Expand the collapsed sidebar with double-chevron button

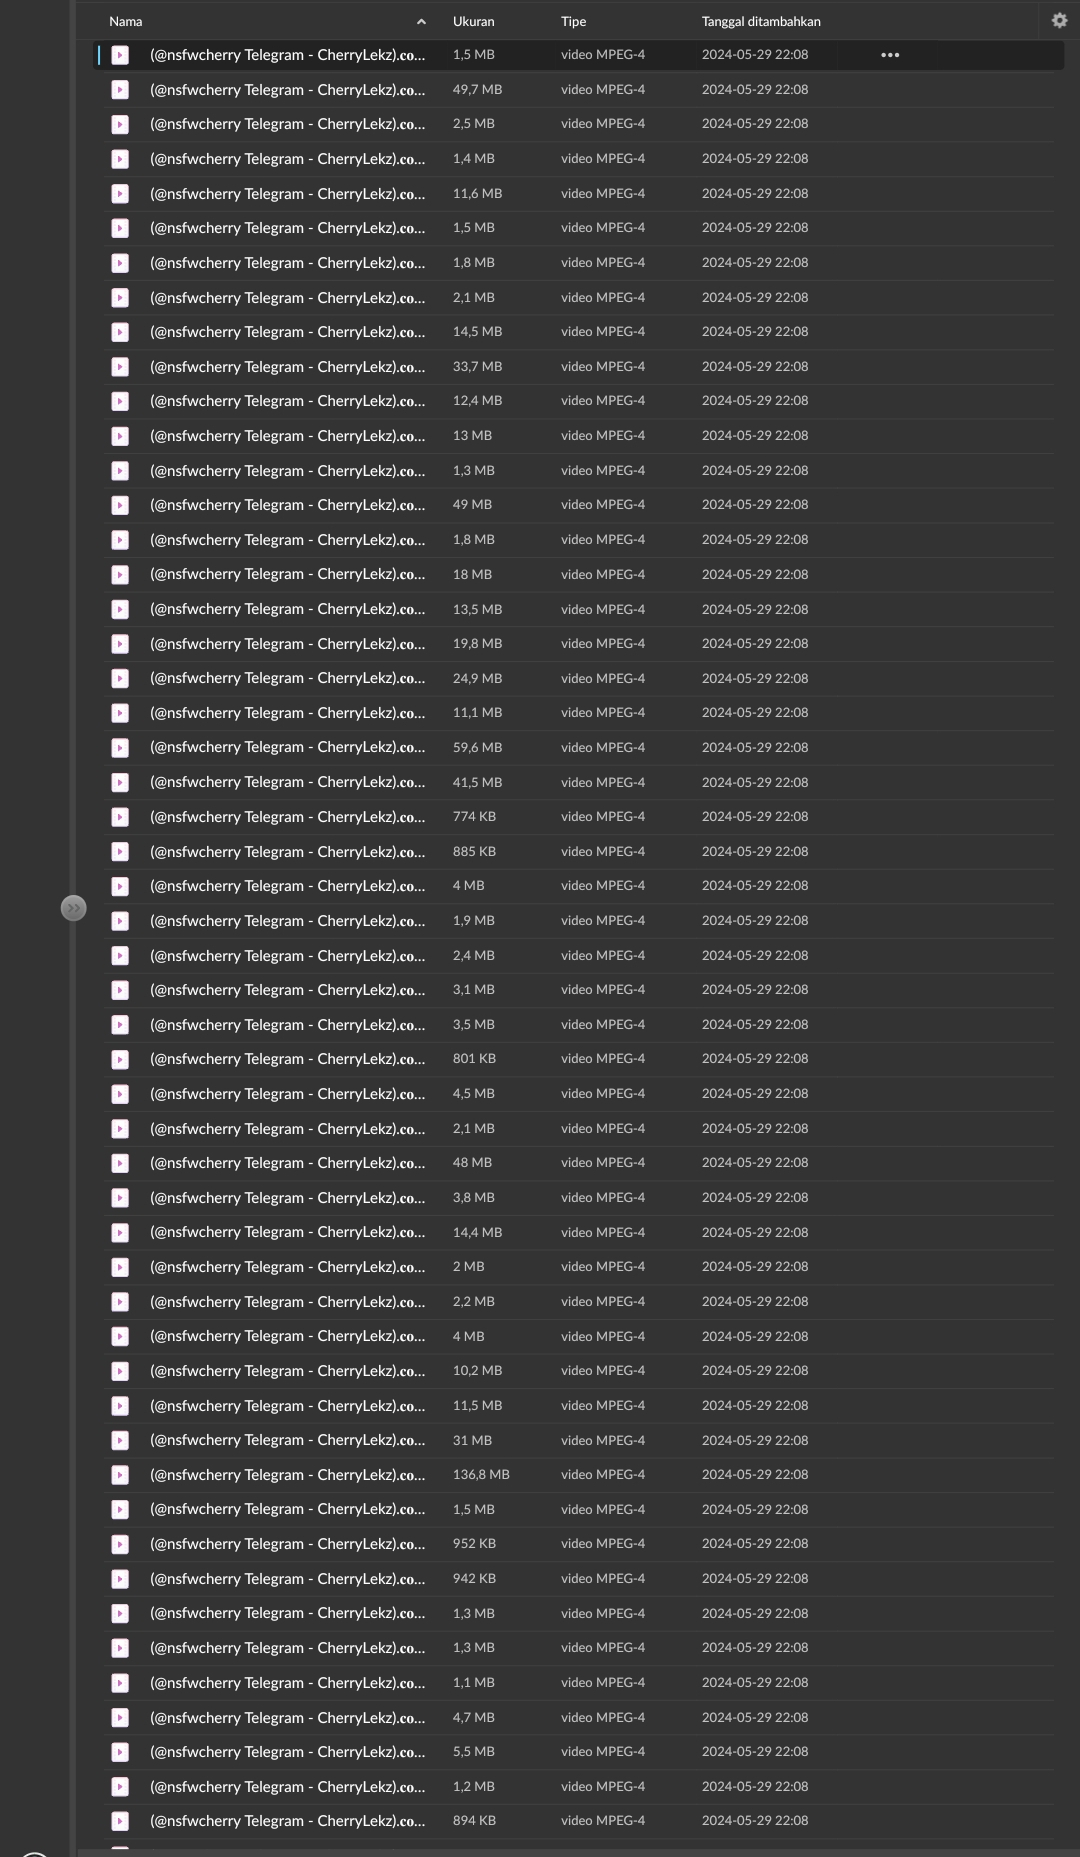tap(73, 908)
